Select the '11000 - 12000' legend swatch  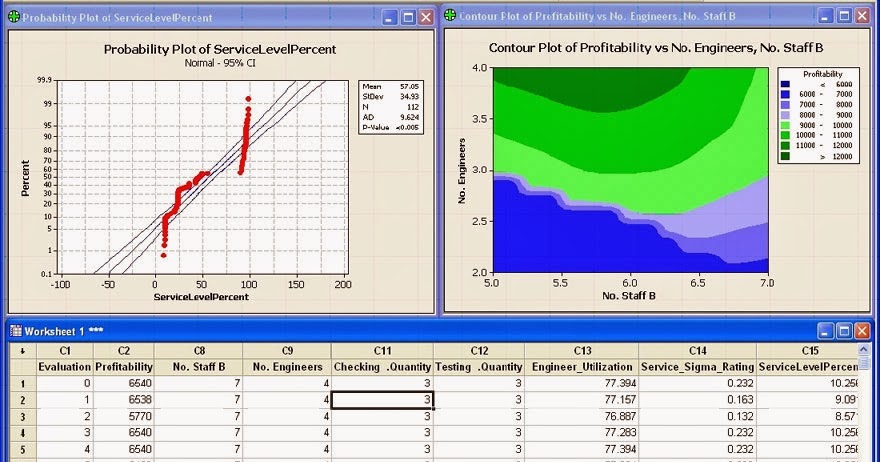click(786, 145)
